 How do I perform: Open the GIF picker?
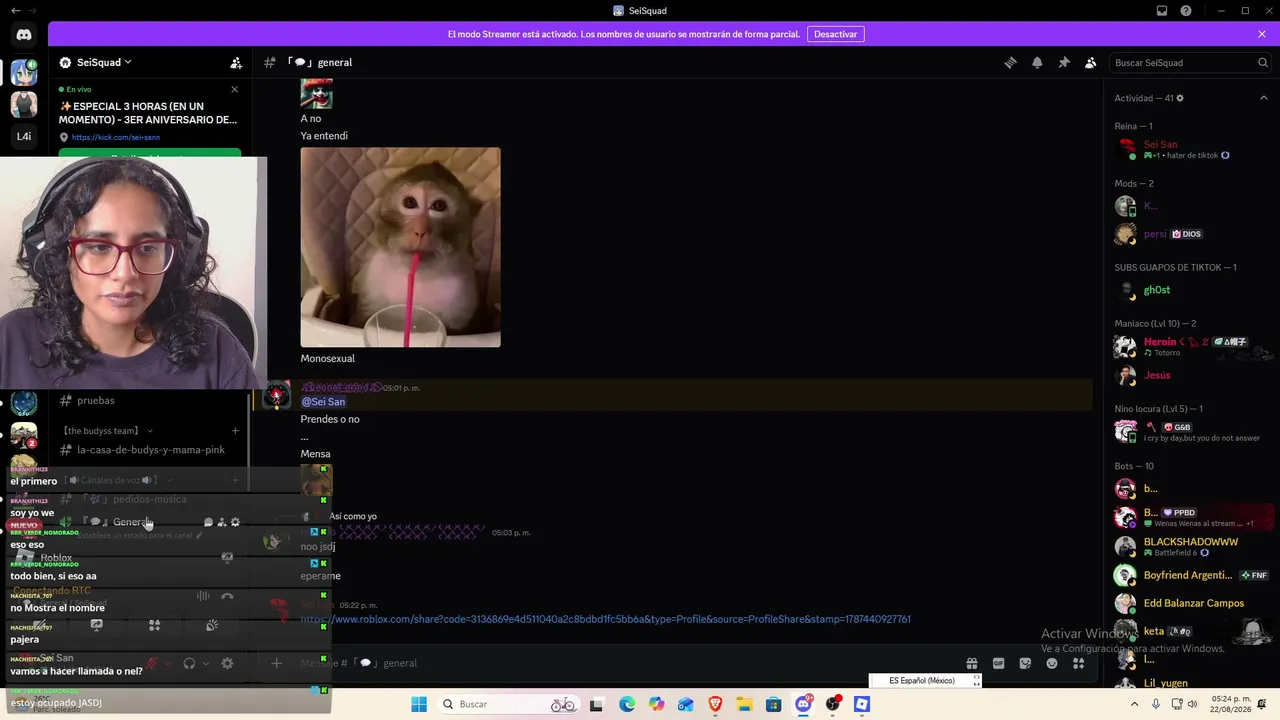coord(998,663)
